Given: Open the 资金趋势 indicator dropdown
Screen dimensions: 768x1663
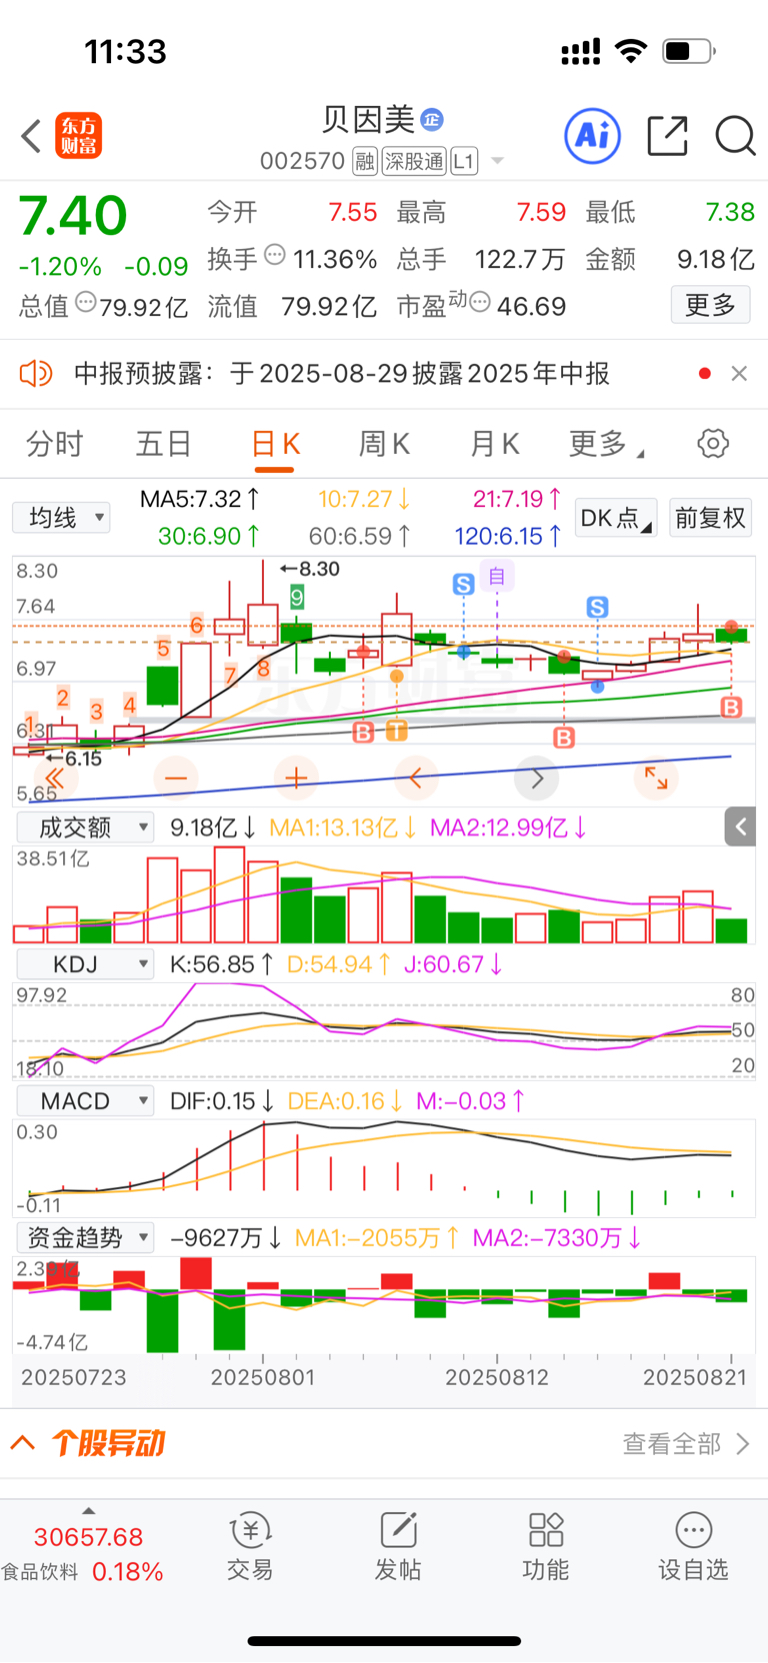Looking at the screenshot, I should pos(85,1238).
